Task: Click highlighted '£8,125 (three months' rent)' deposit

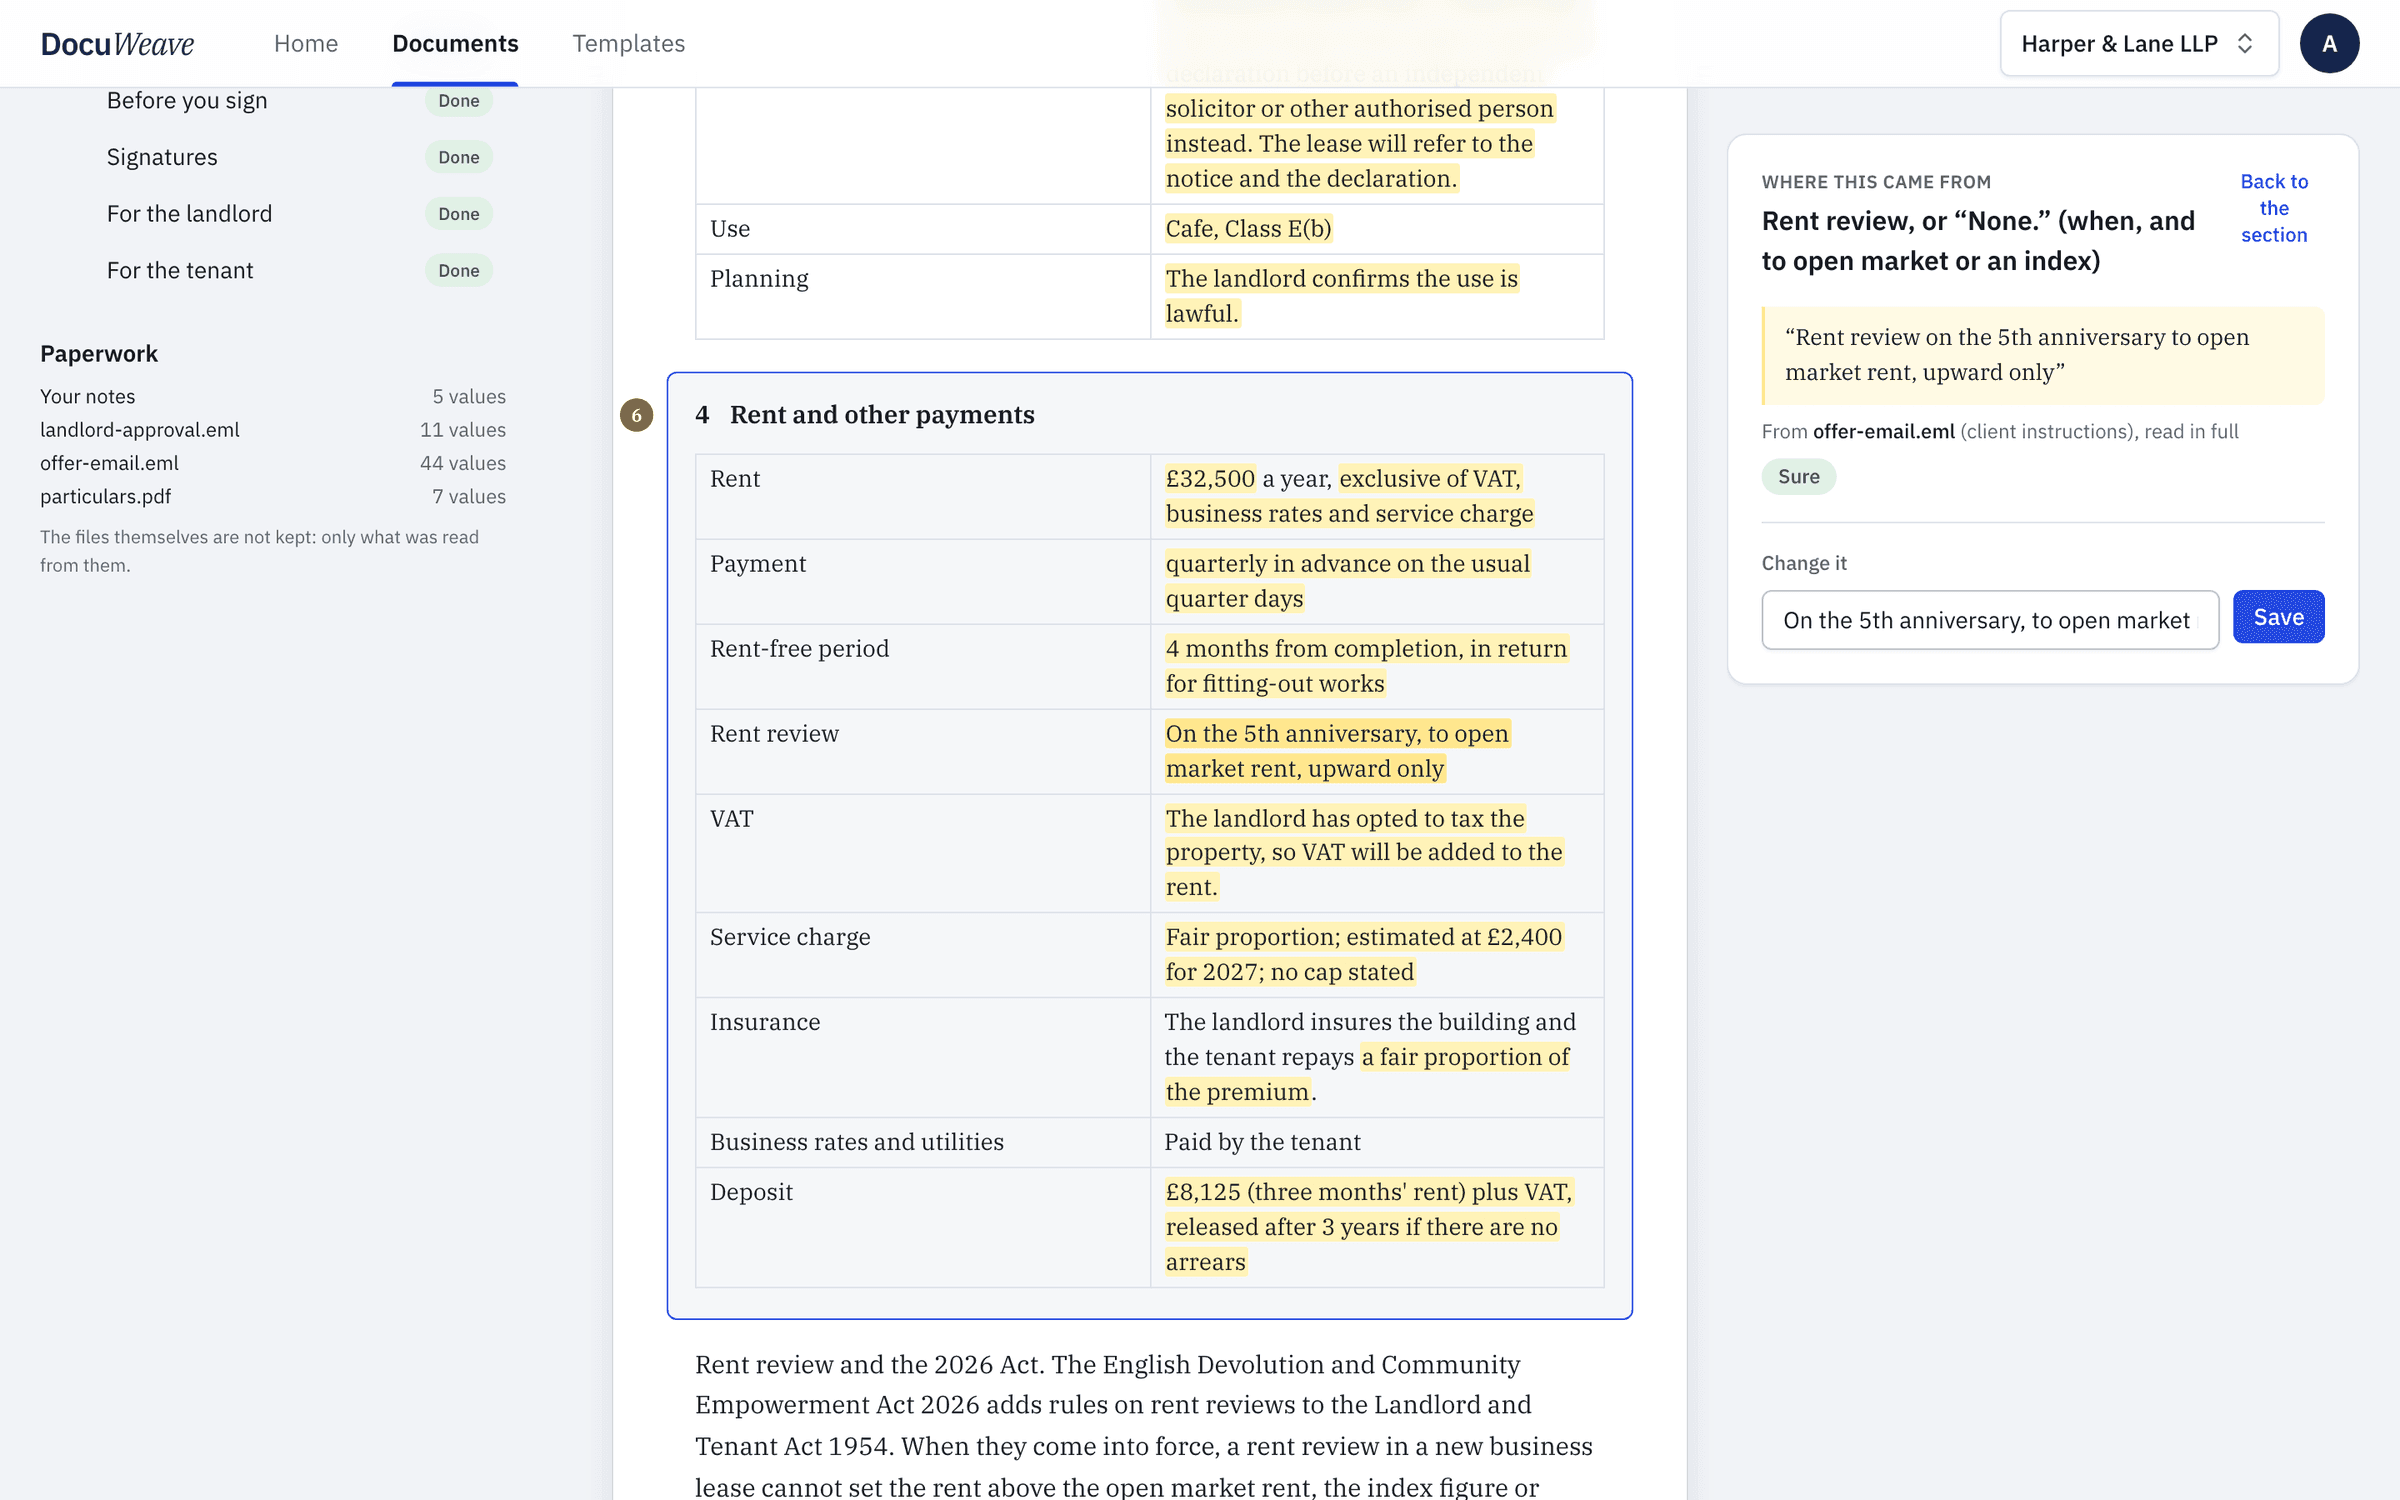Action: [x=1369, y=1227]
